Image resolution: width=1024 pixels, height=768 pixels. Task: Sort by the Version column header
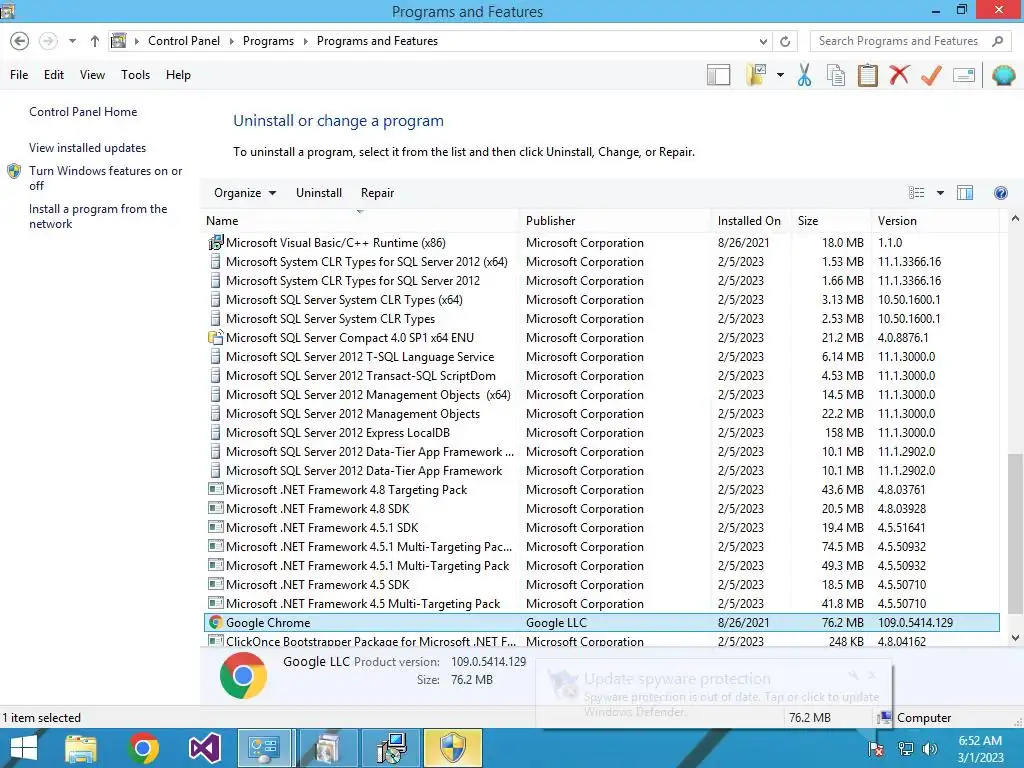[935, 221]
